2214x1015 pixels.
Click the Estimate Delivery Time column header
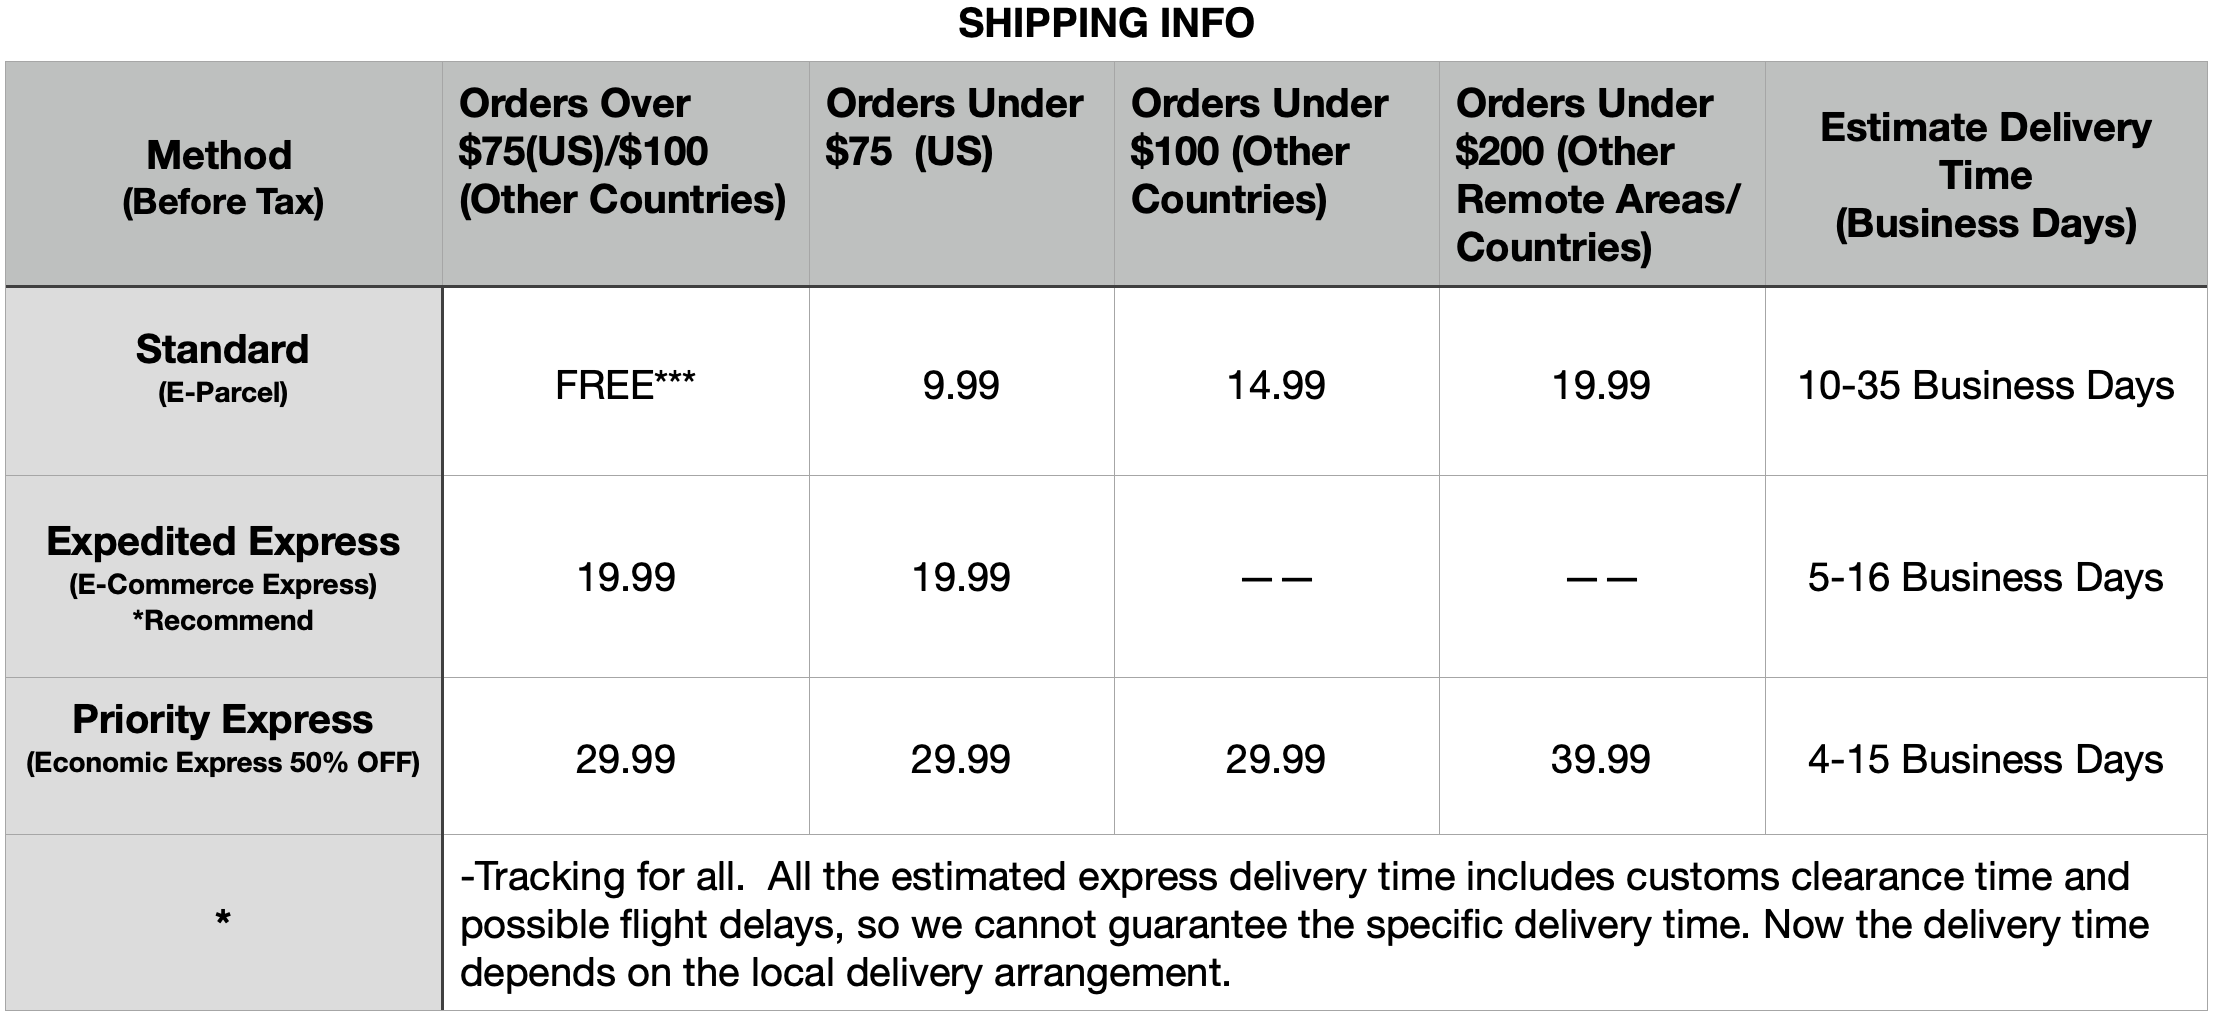1985,175
